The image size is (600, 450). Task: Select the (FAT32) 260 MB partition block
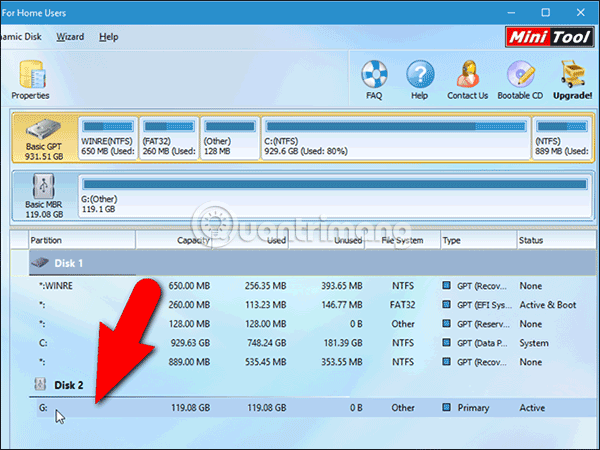click(x=169, y=138)
